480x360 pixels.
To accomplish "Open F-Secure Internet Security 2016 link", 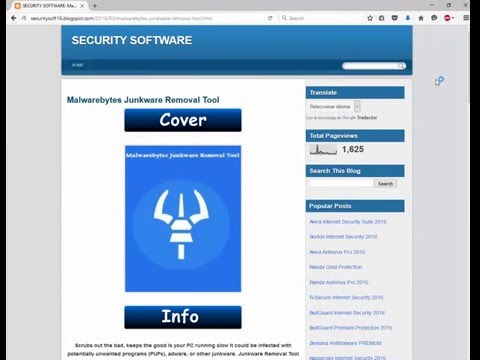I will pos(346,297).
